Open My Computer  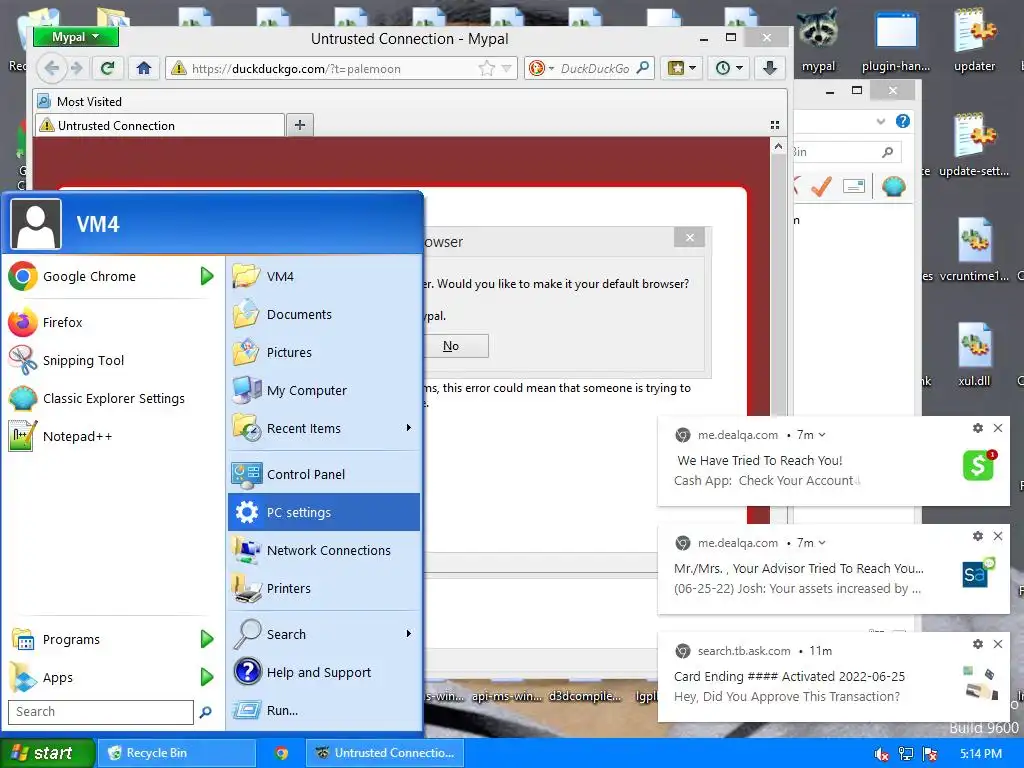tap(324, 391)
